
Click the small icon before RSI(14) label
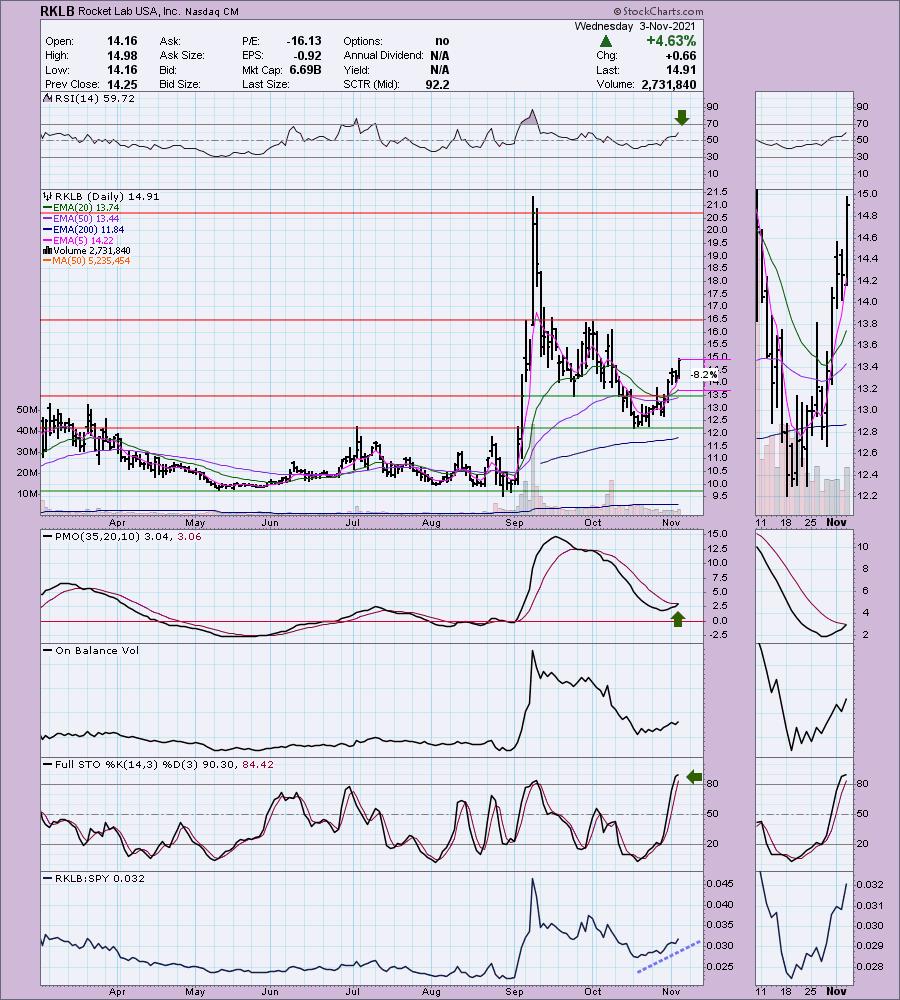tap(48, 98)
